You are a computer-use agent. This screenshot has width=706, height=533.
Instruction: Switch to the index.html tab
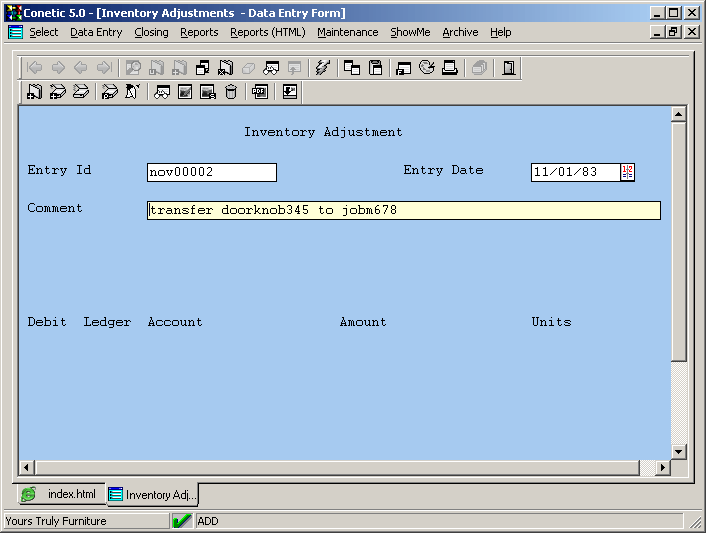(62, 495)
